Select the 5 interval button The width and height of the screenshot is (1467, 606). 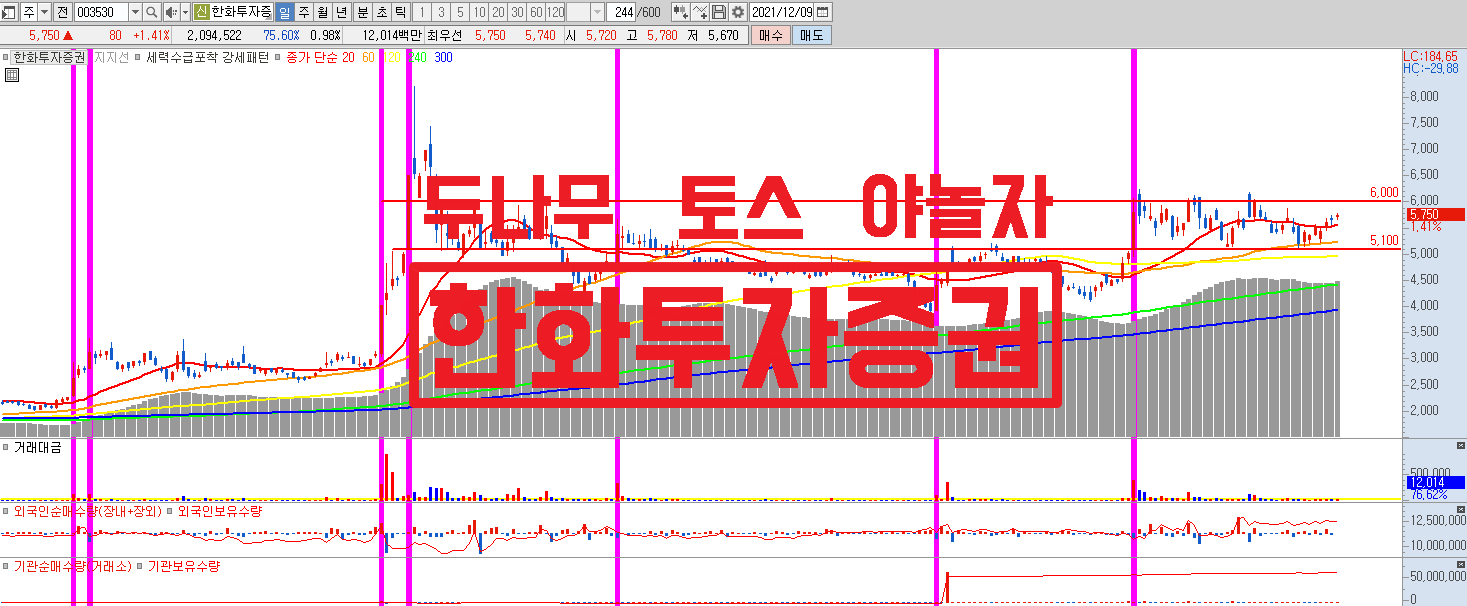pyautogui.click(x=460, y=12)
